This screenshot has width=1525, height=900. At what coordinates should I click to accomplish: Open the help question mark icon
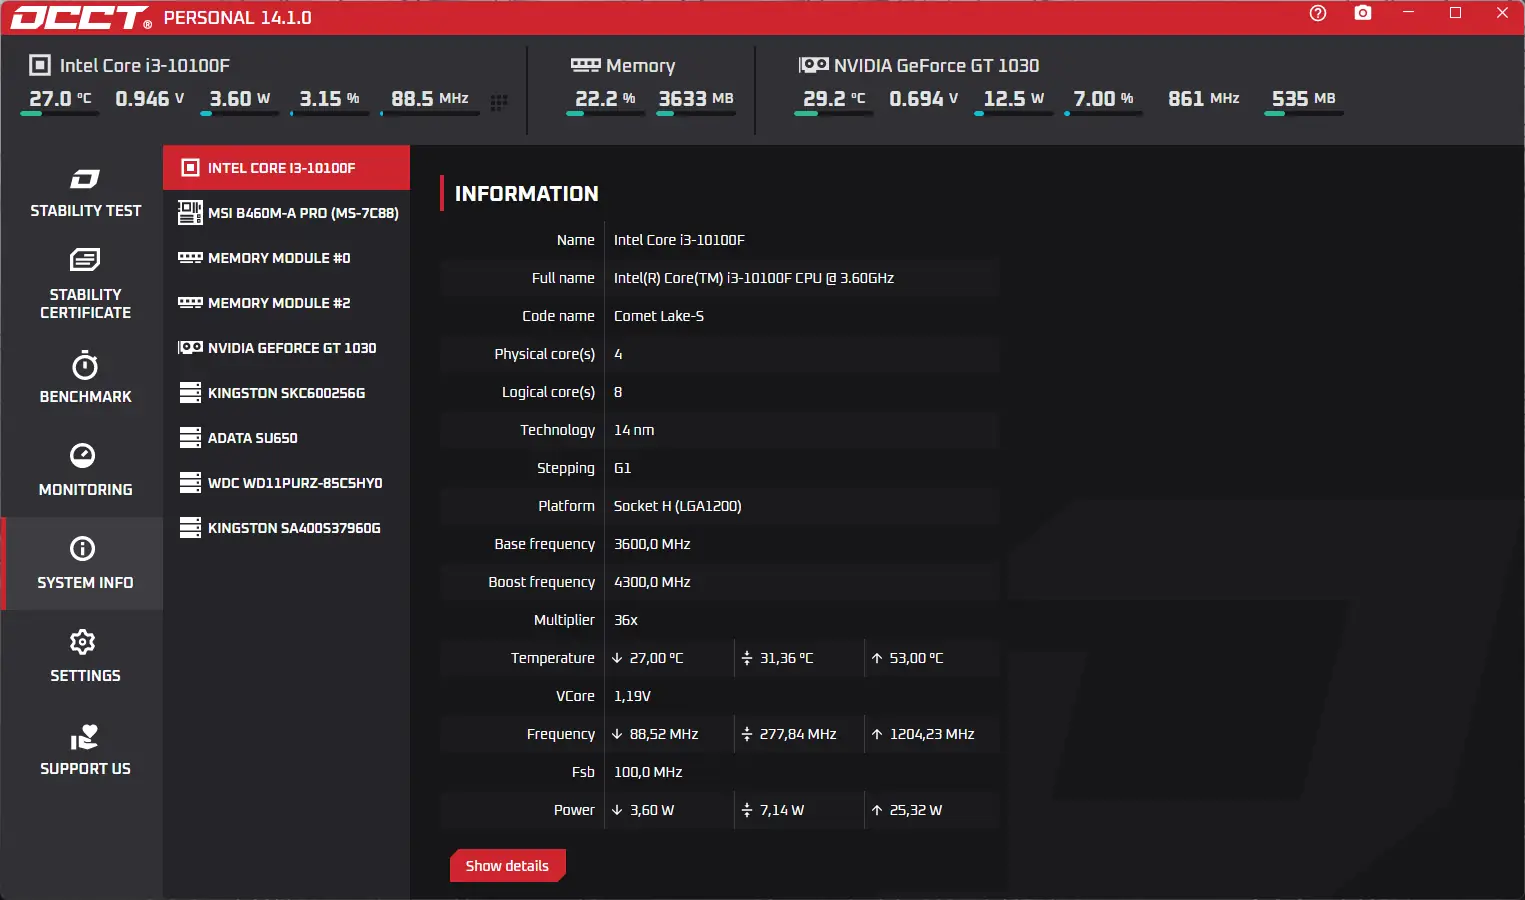pyautogui.click(x=1318, y=13)
